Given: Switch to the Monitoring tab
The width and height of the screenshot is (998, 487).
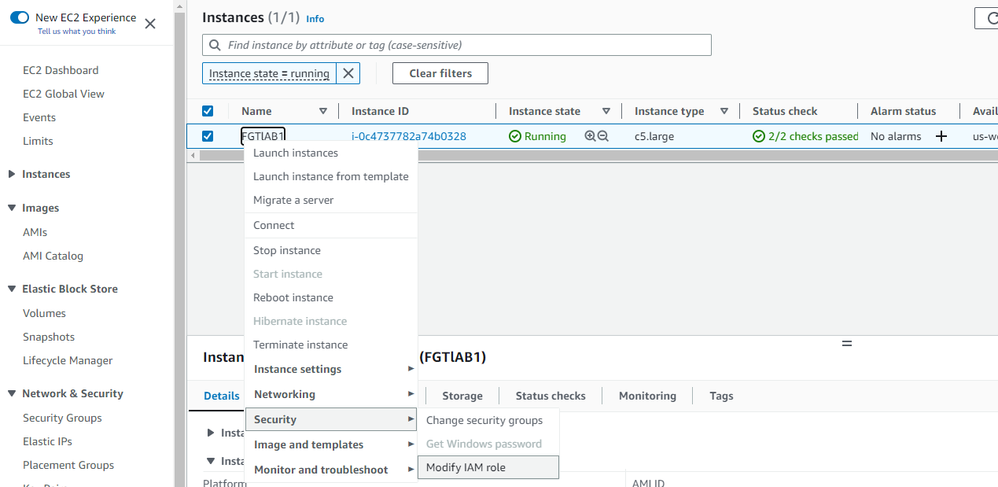Looking at the screenshot, I should [647, 396].
